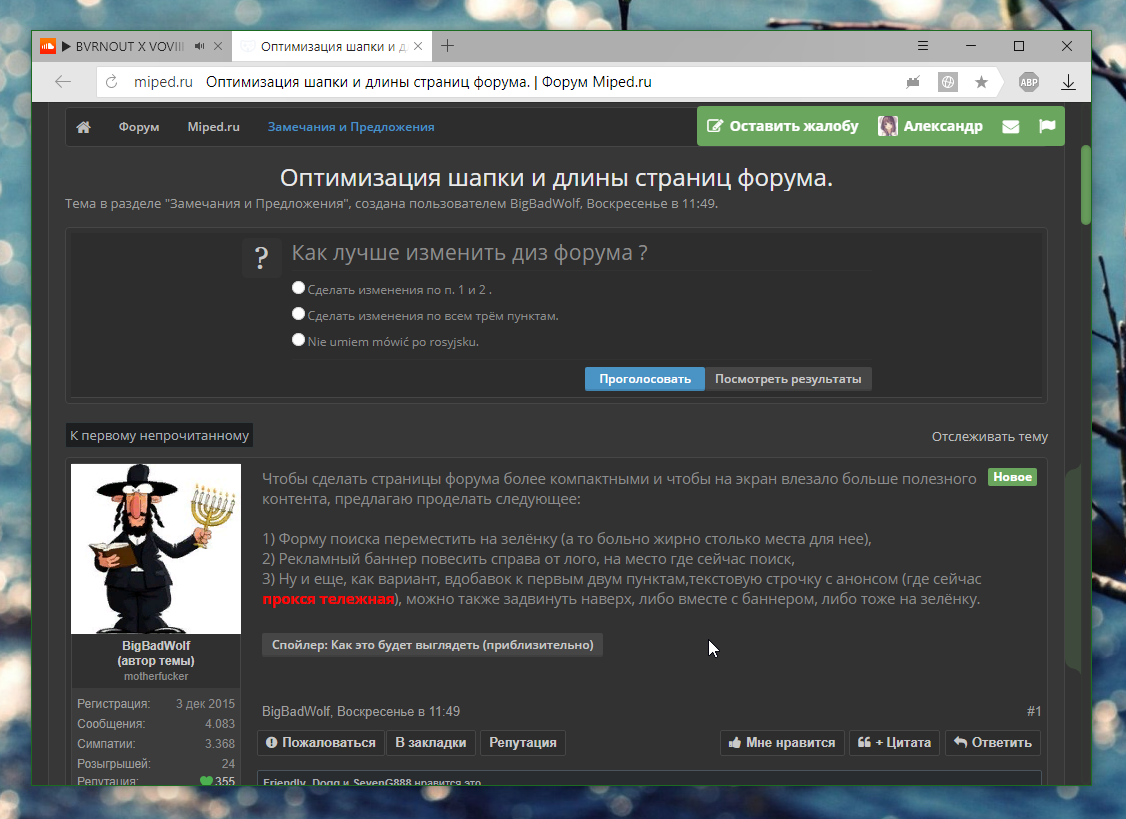Expand the spoiler 'Как это будет выглядеть'

432,644
